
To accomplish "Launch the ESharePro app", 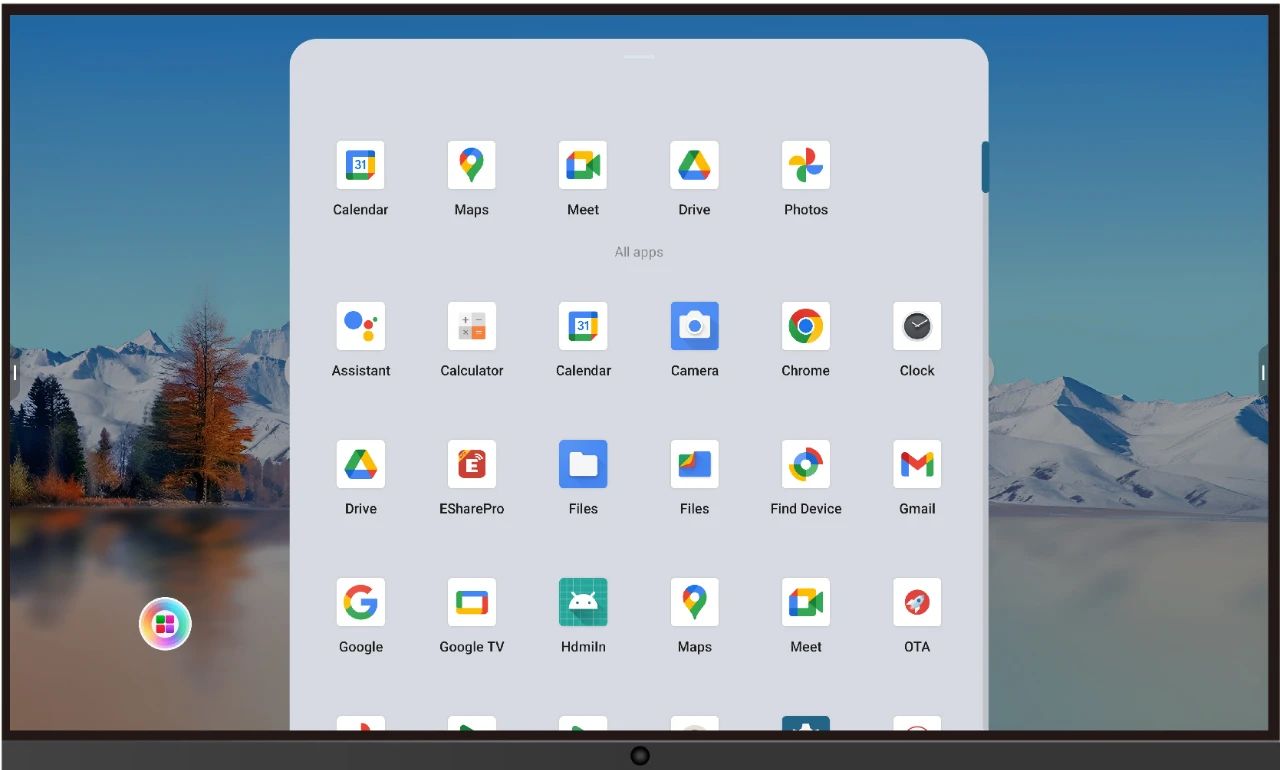I will [x=471, y=464].
